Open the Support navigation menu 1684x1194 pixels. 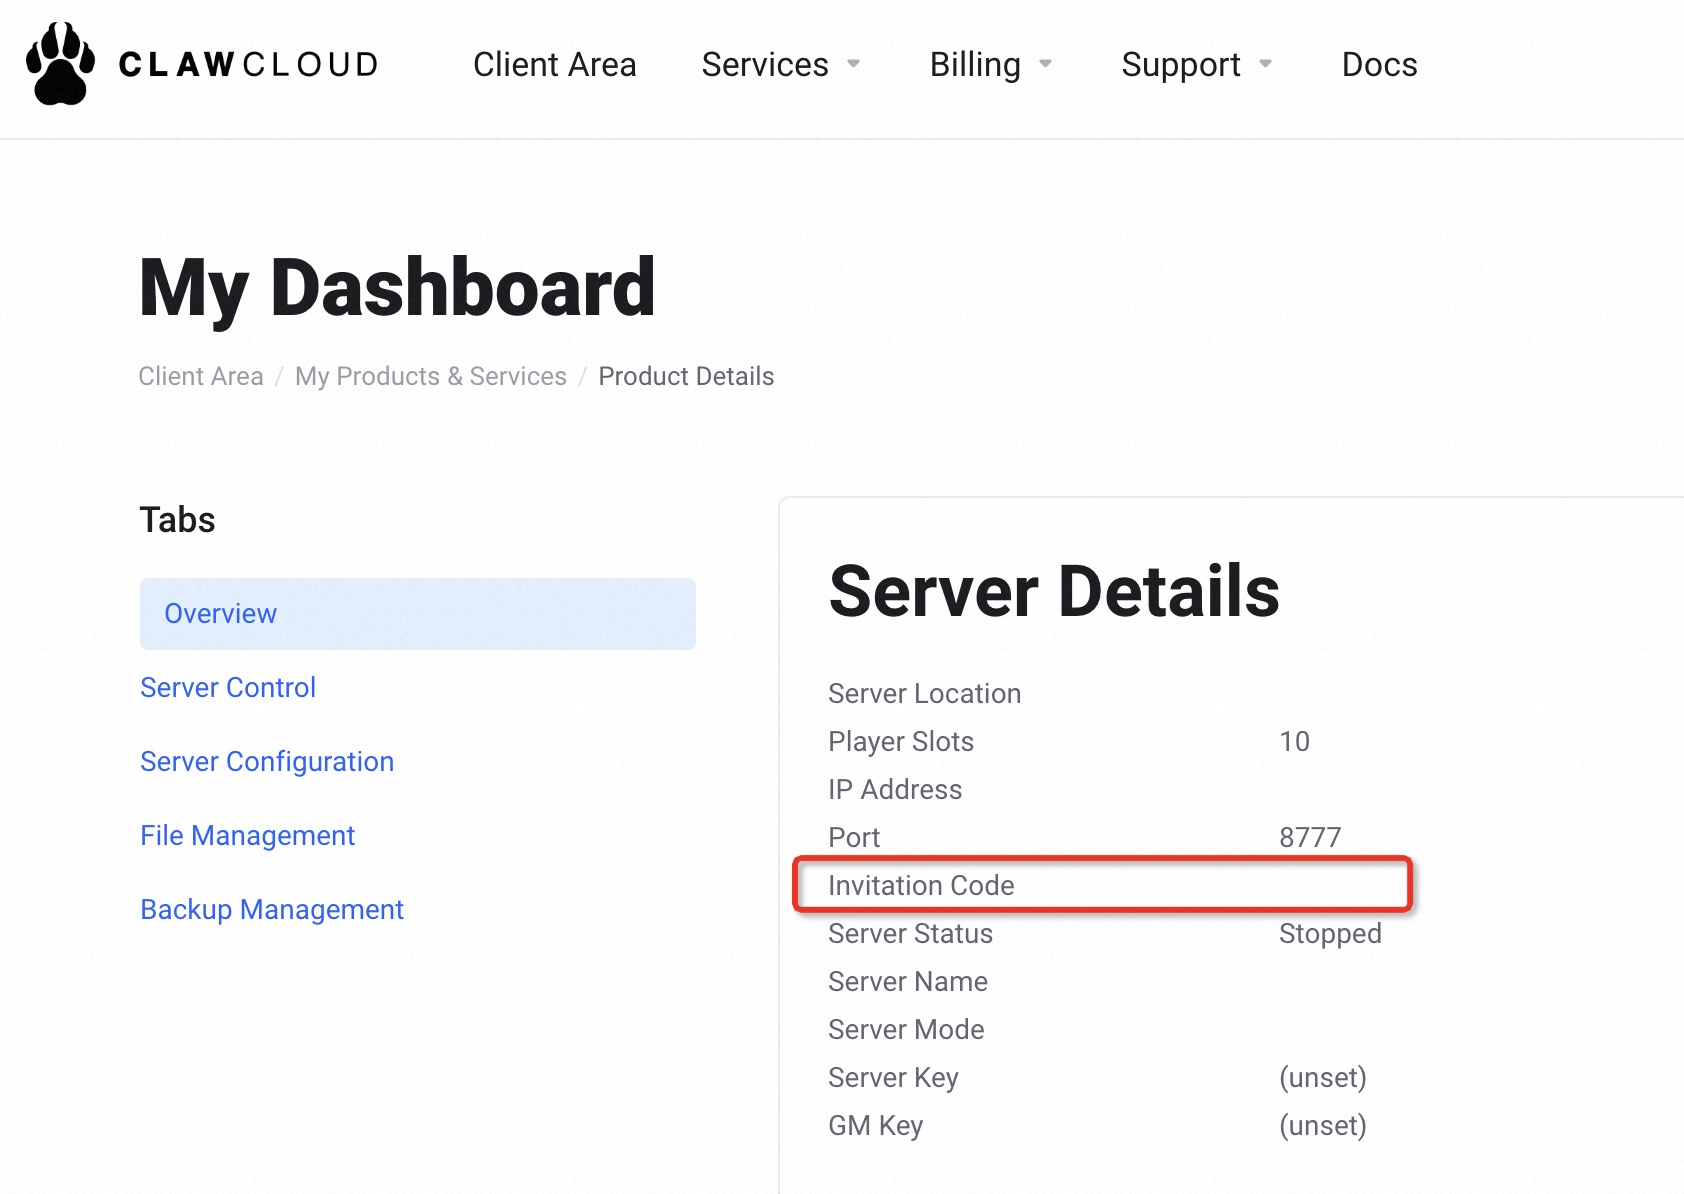tap(1180, 65)
